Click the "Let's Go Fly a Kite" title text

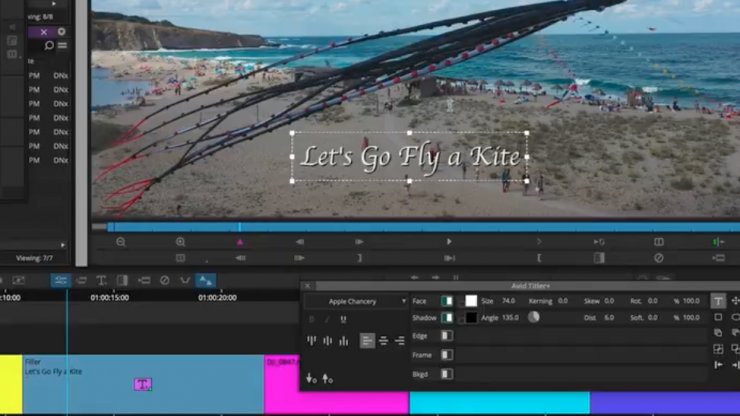pyautogui.click(x=410, y=157)
